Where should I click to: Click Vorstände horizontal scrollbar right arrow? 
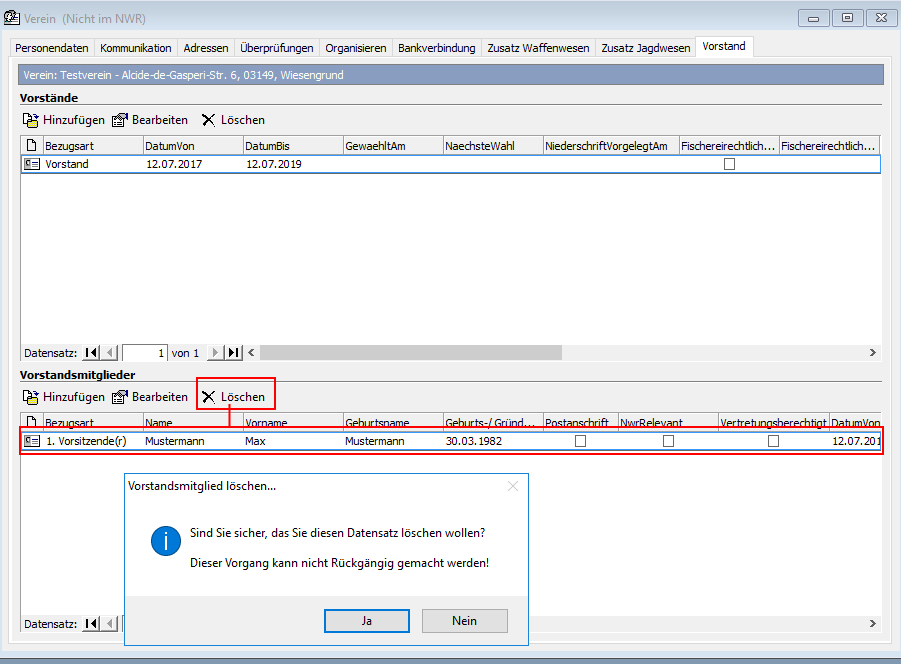click(872, 352)
